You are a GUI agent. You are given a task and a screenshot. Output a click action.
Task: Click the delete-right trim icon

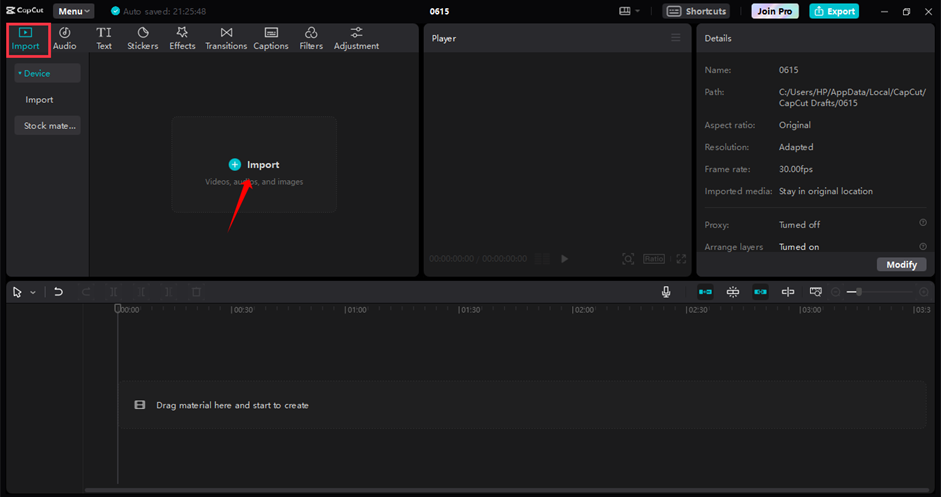(169, 292)
